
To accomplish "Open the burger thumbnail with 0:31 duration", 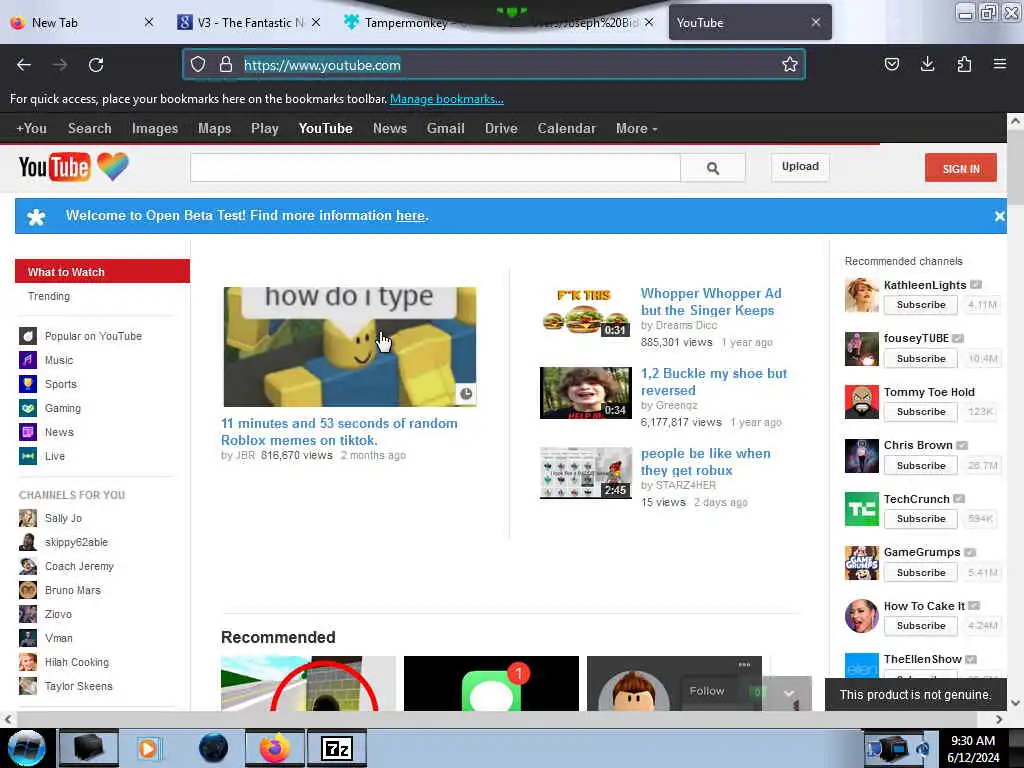I will tap(585, 312).
